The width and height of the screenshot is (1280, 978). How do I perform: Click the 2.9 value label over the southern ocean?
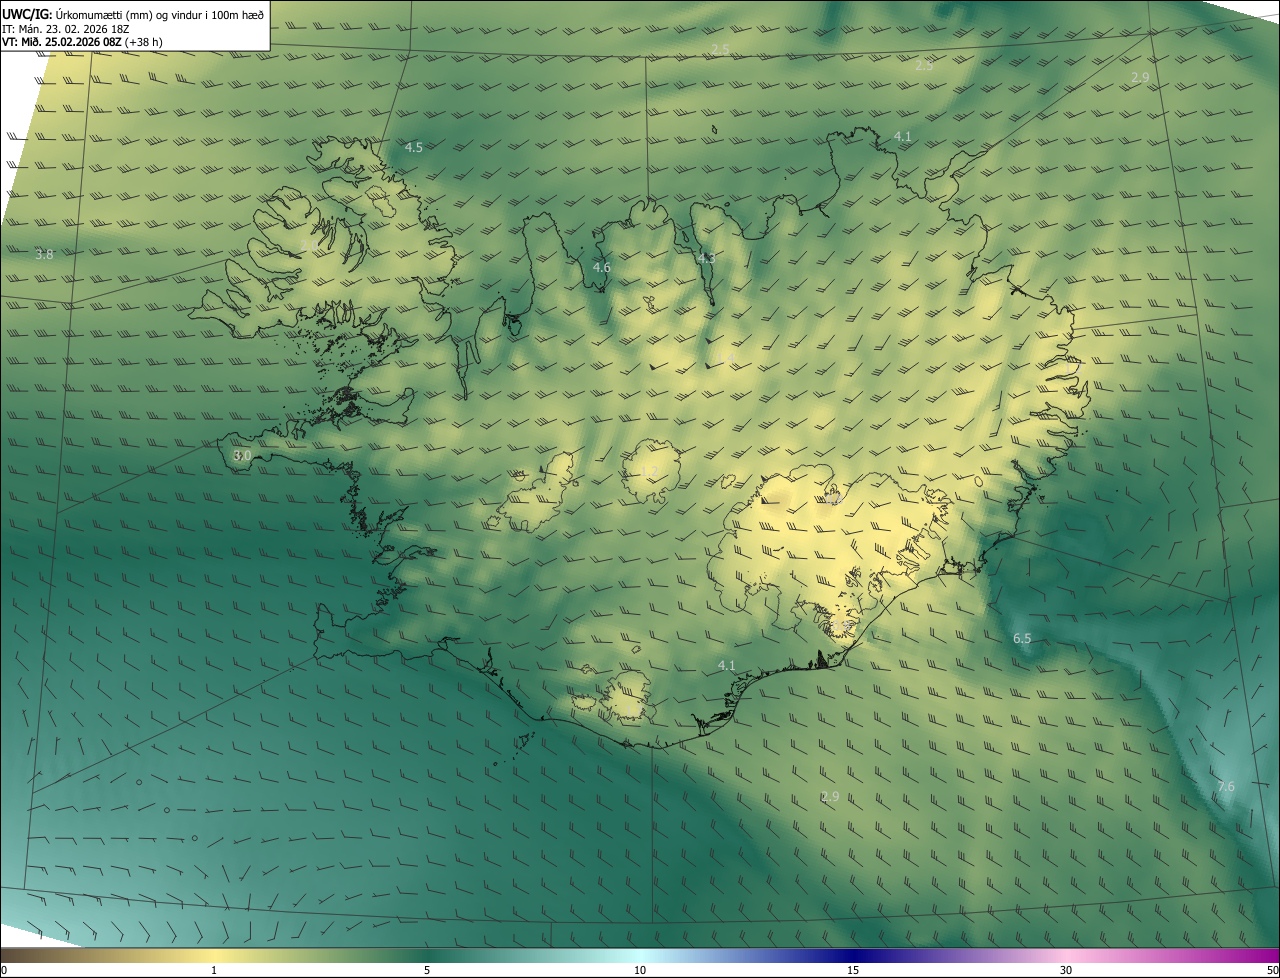(830, 797)
